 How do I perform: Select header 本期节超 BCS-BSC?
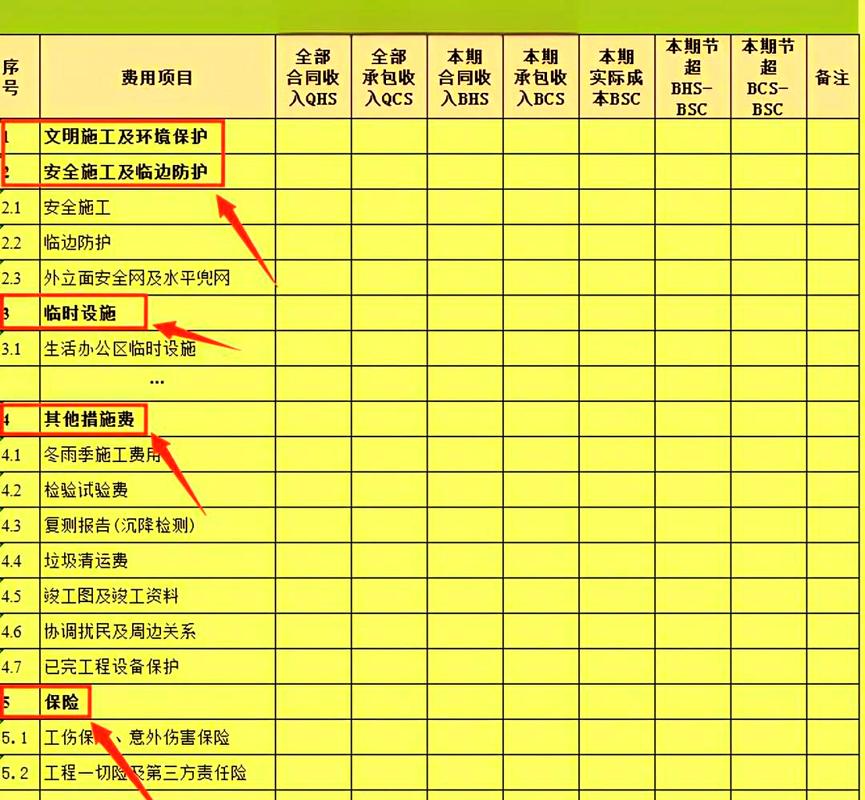click(x=768, y=77)
